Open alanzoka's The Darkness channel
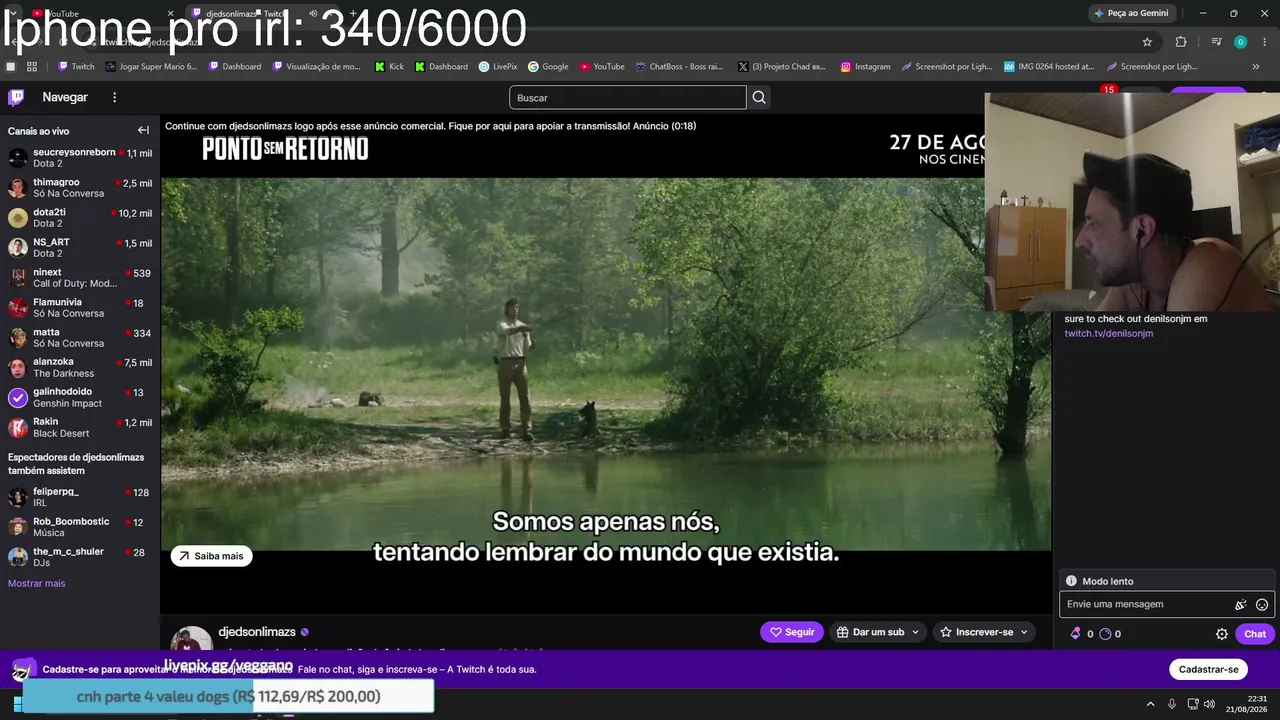The width and height of the screenshot is (1280, 720). (80, 367)
